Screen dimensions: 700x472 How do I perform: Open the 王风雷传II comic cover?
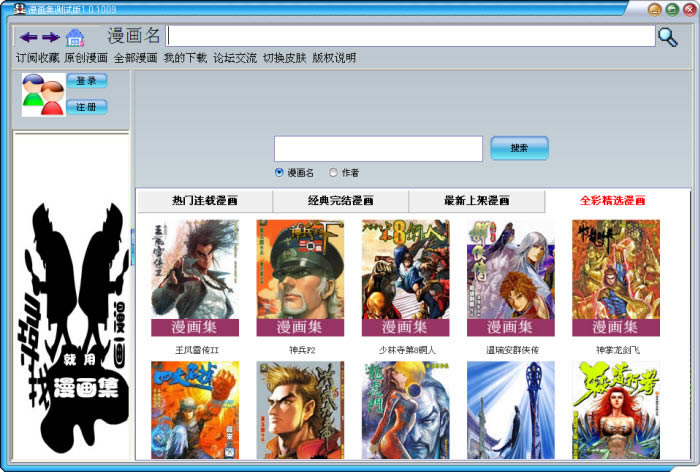(x=195, y=278)
